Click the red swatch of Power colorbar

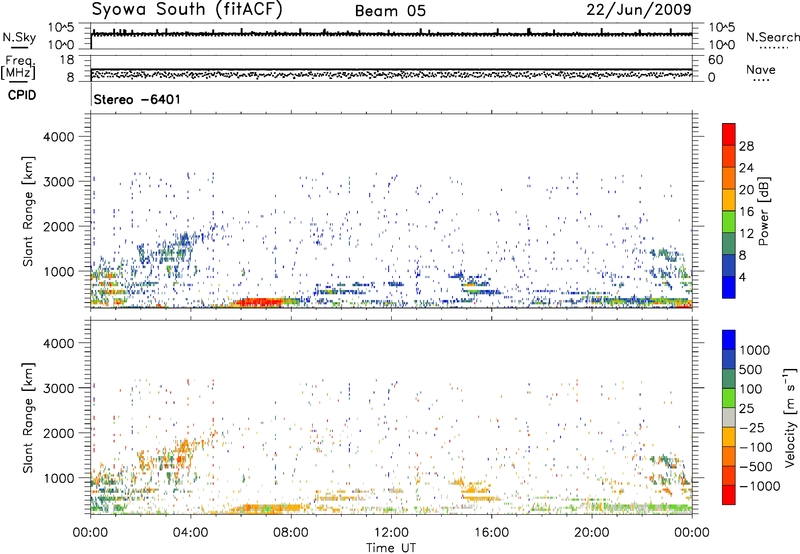coord(729,135)
